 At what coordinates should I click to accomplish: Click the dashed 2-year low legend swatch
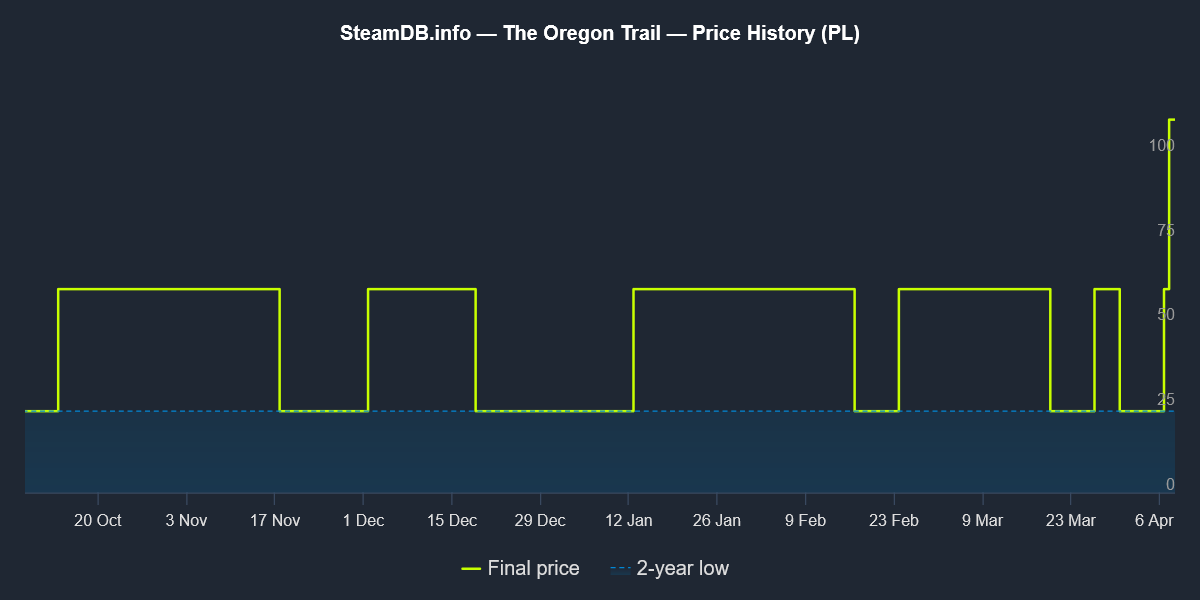[620, 569]
